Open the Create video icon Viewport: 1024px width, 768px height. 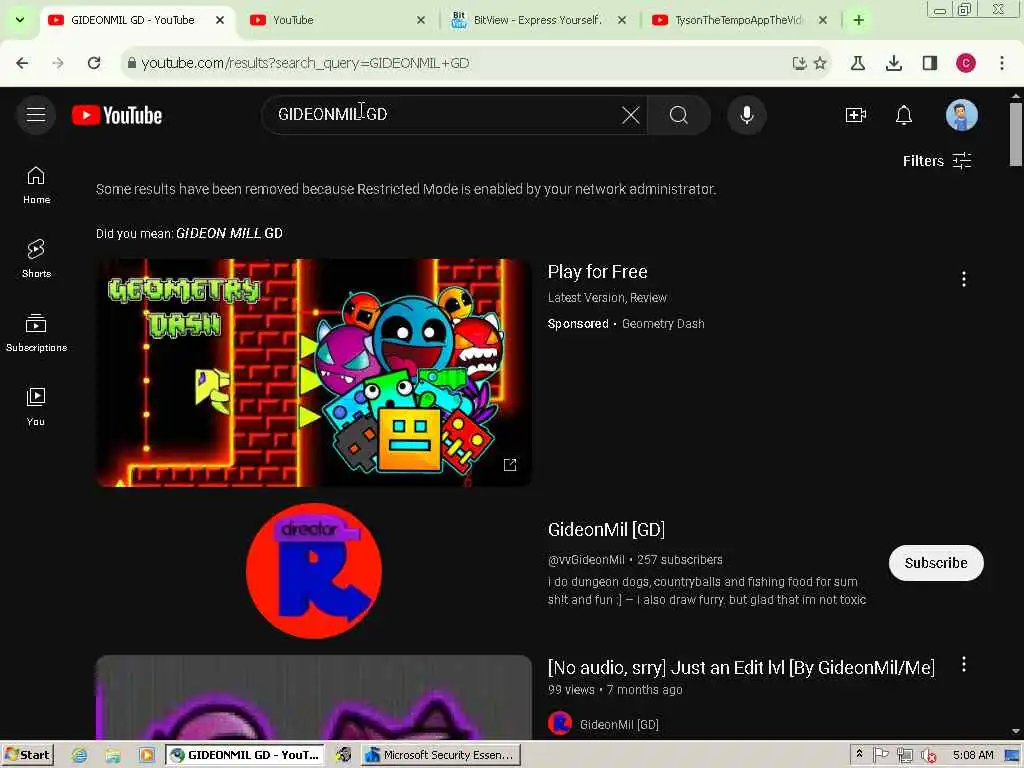pyautogui.click(x=856, y=116)
